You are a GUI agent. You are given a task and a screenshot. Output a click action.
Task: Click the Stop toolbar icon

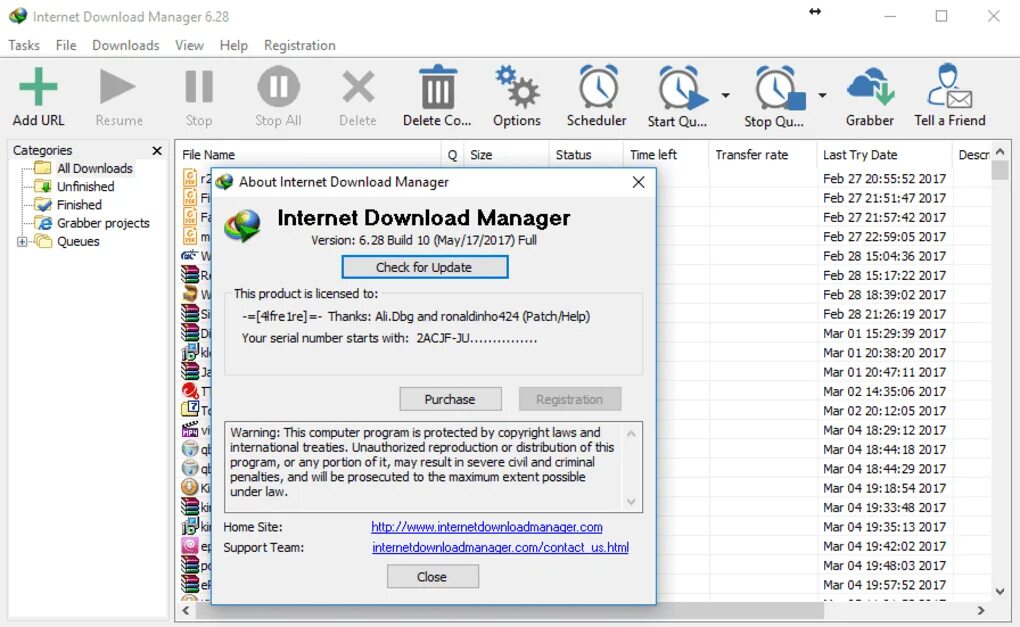point(199,87)
